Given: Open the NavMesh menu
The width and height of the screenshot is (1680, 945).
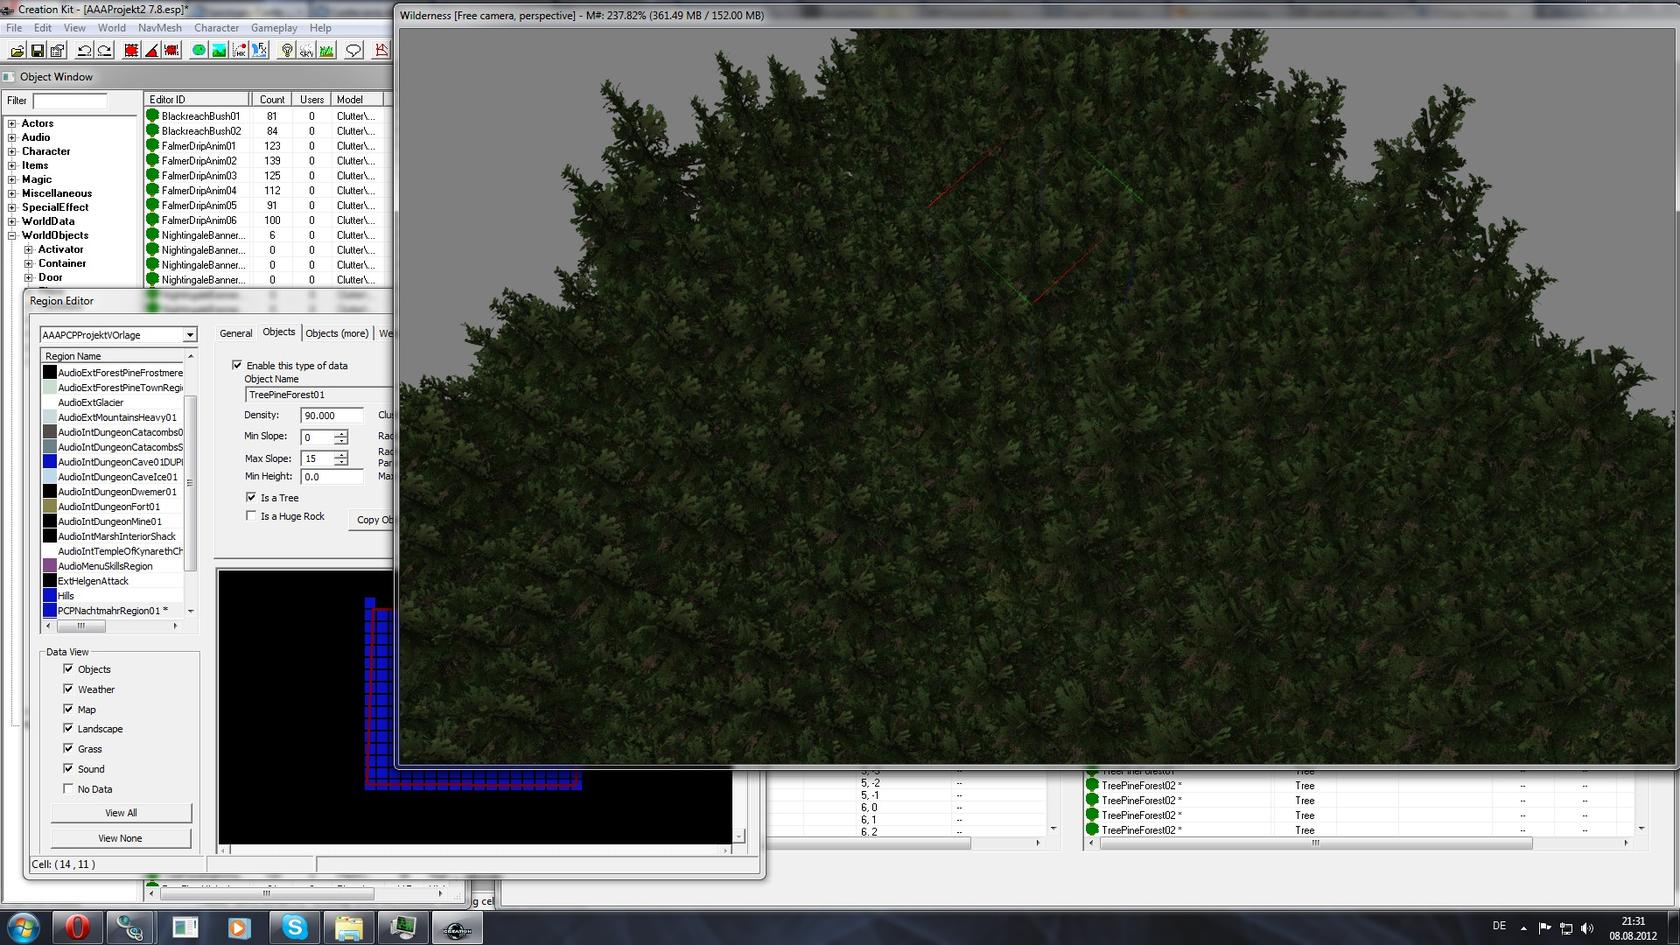Looking at the screenshot, I should (x=159, y=28).
